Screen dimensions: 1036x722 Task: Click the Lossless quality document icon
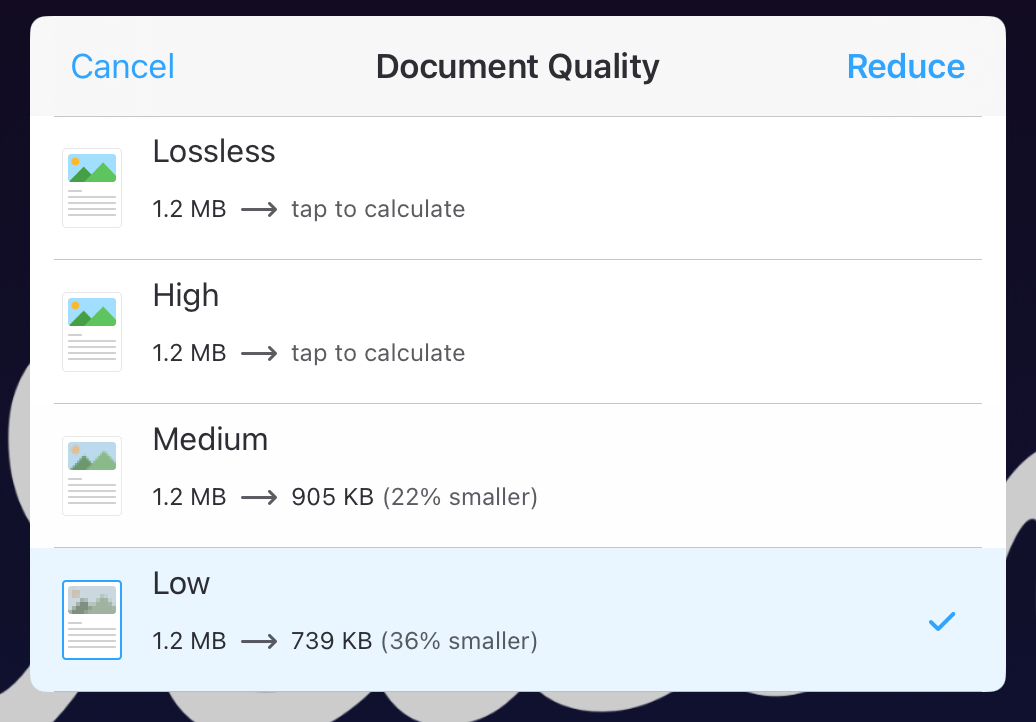92,188
